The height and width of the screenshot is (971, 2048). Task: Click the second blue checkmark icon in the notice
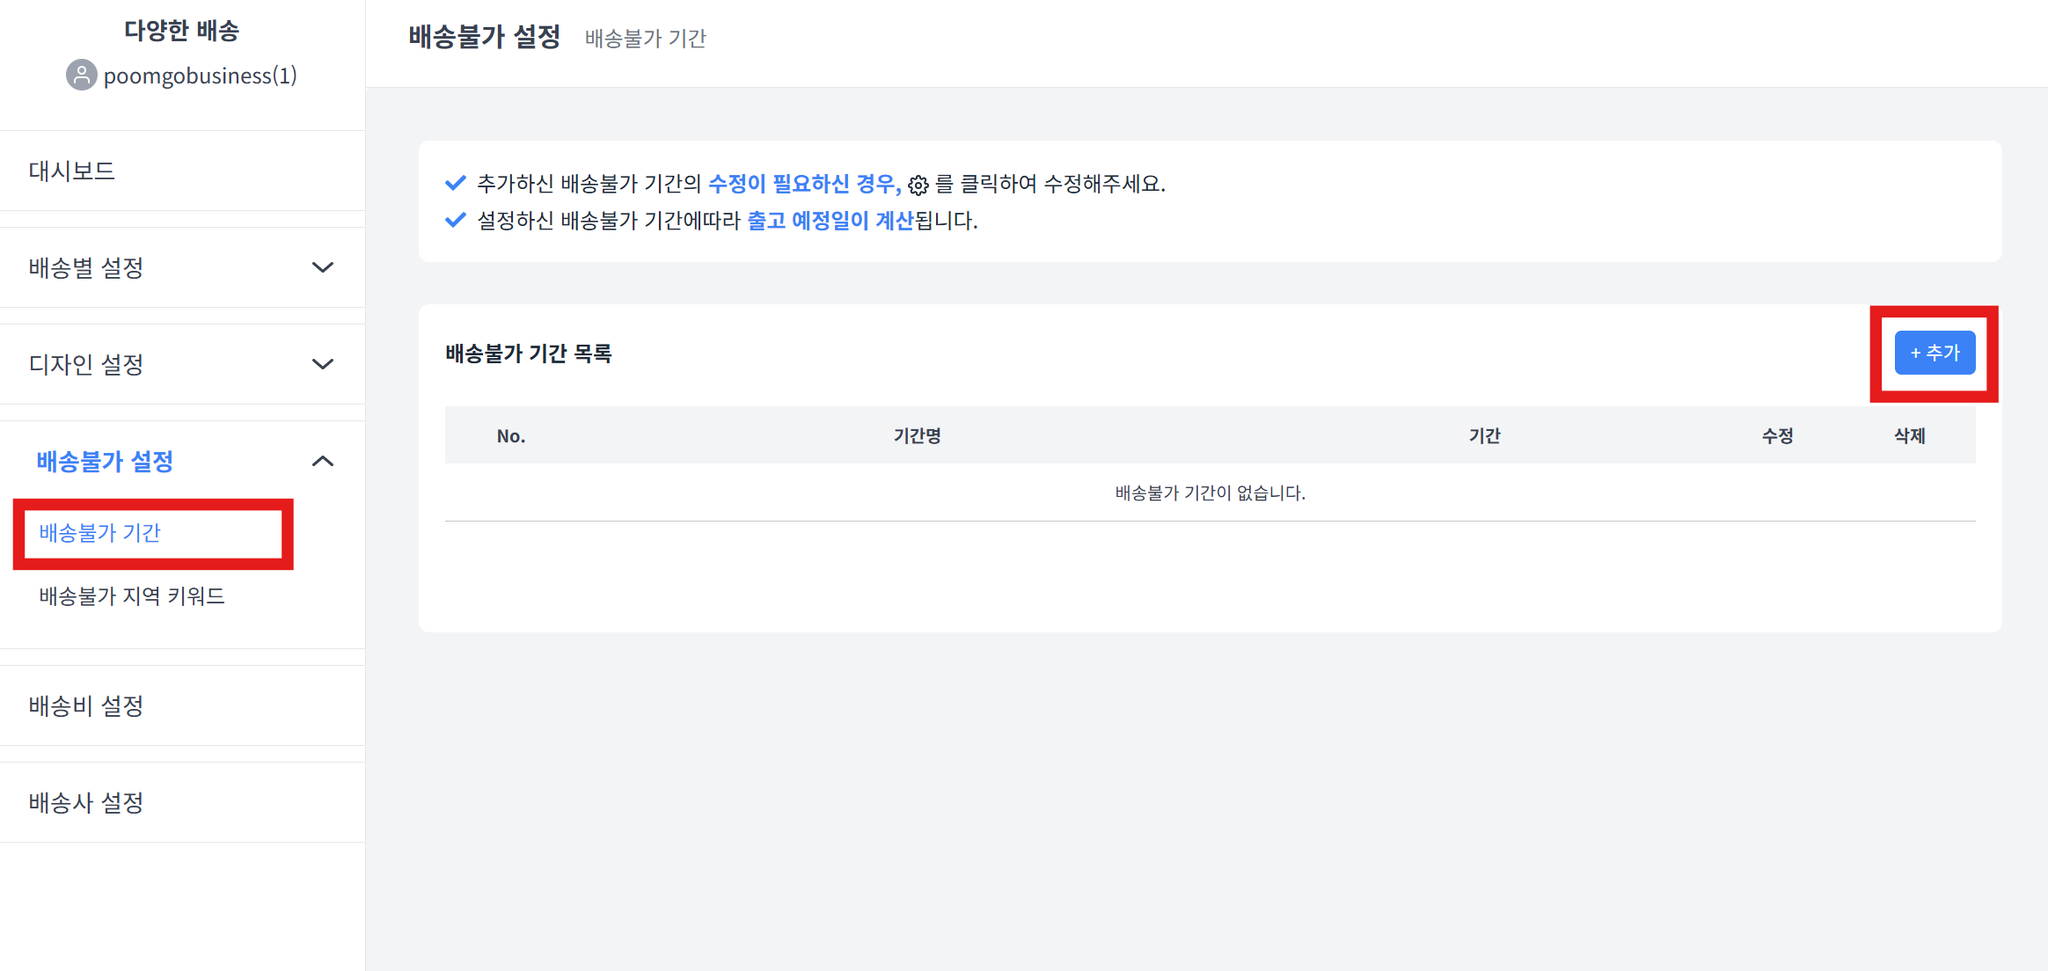pyautogui.click(x=455, y=220)
